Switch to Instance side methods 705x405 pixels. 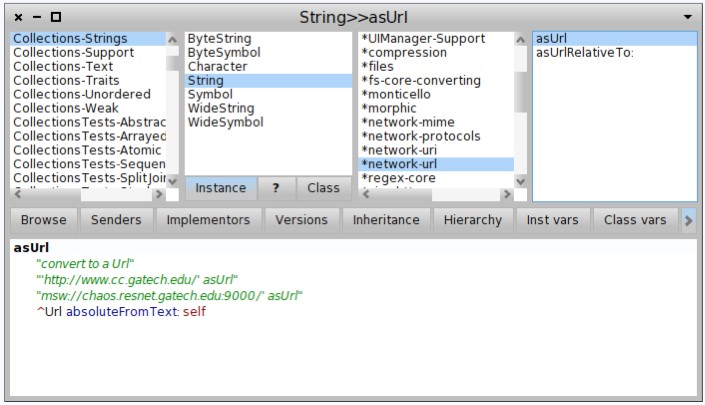click(x=221, y=188)
